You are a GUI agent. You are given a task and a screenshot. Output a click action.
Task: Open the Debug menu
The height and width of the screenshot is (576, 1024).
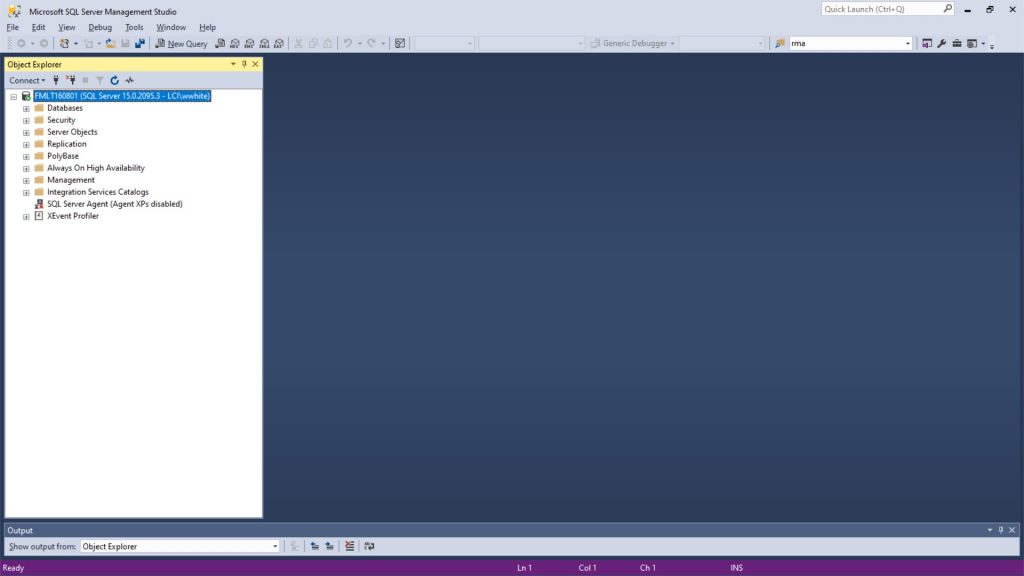[100, 27]
